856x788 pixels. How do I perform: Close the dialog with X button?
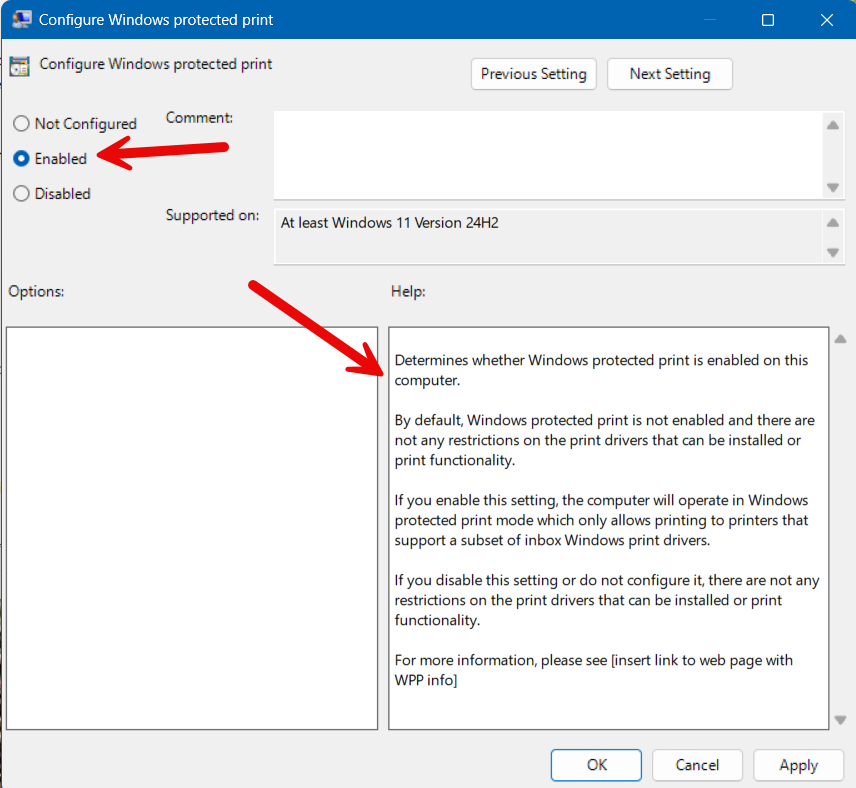pyautogui.click(x=827, y=20)
